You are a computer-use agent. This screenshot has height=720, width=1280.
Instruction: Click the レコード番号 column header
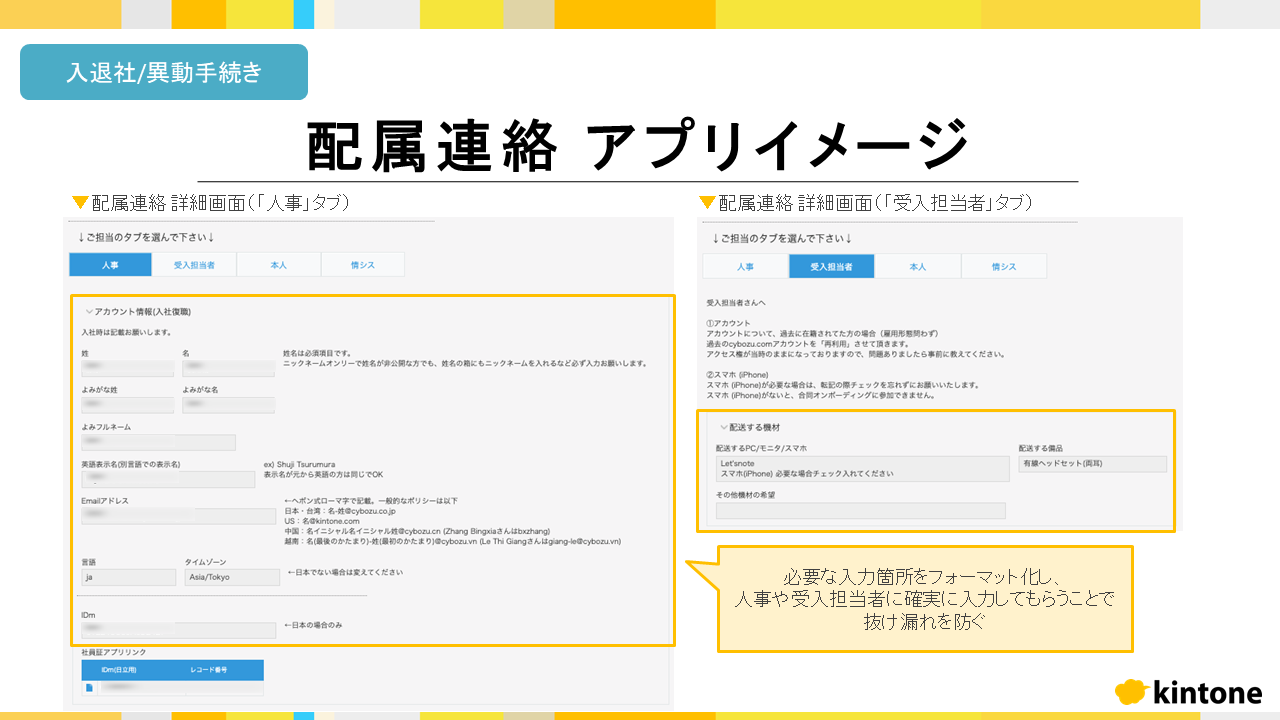click(x=208, y=669)
